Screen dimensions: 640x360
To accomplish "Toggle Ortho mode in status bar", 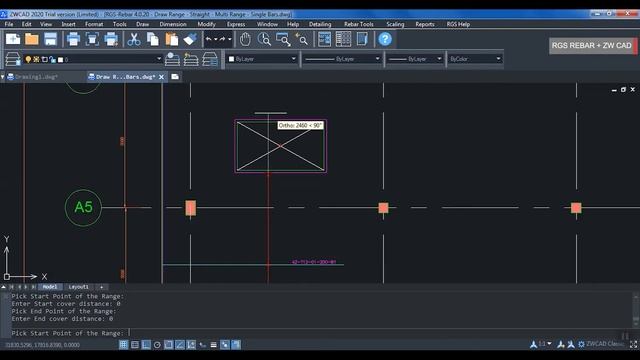I will (x=146, y=345).
